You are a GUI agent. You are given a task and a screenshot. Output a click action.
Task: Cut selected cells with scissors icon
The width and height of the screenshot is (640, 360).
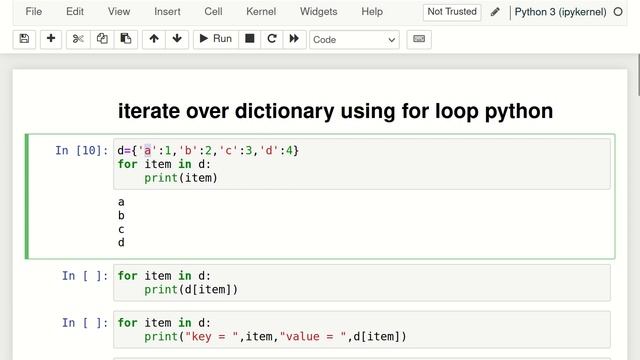[78, 39]
